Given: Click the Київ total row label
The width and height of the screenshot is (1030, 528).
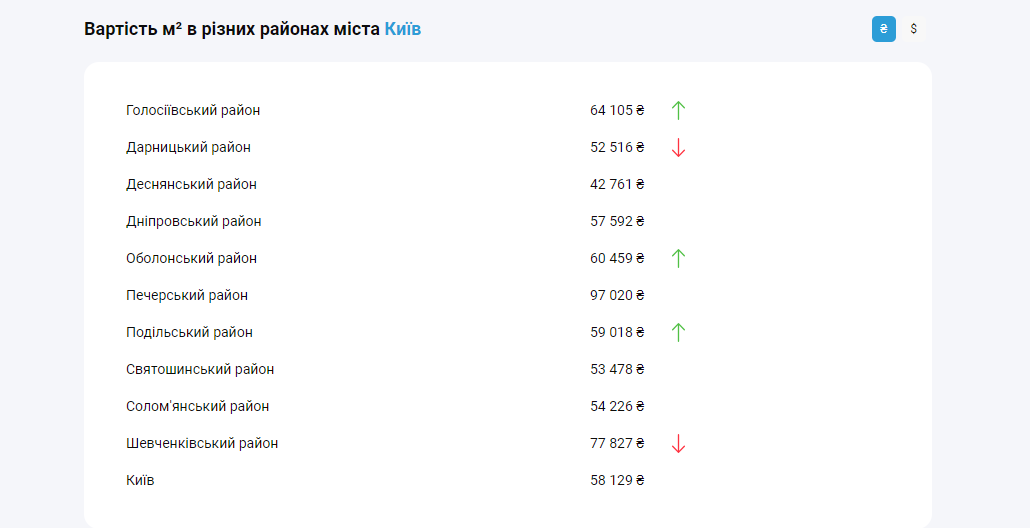Looking at the screenshot, I should tap(140, 480).
